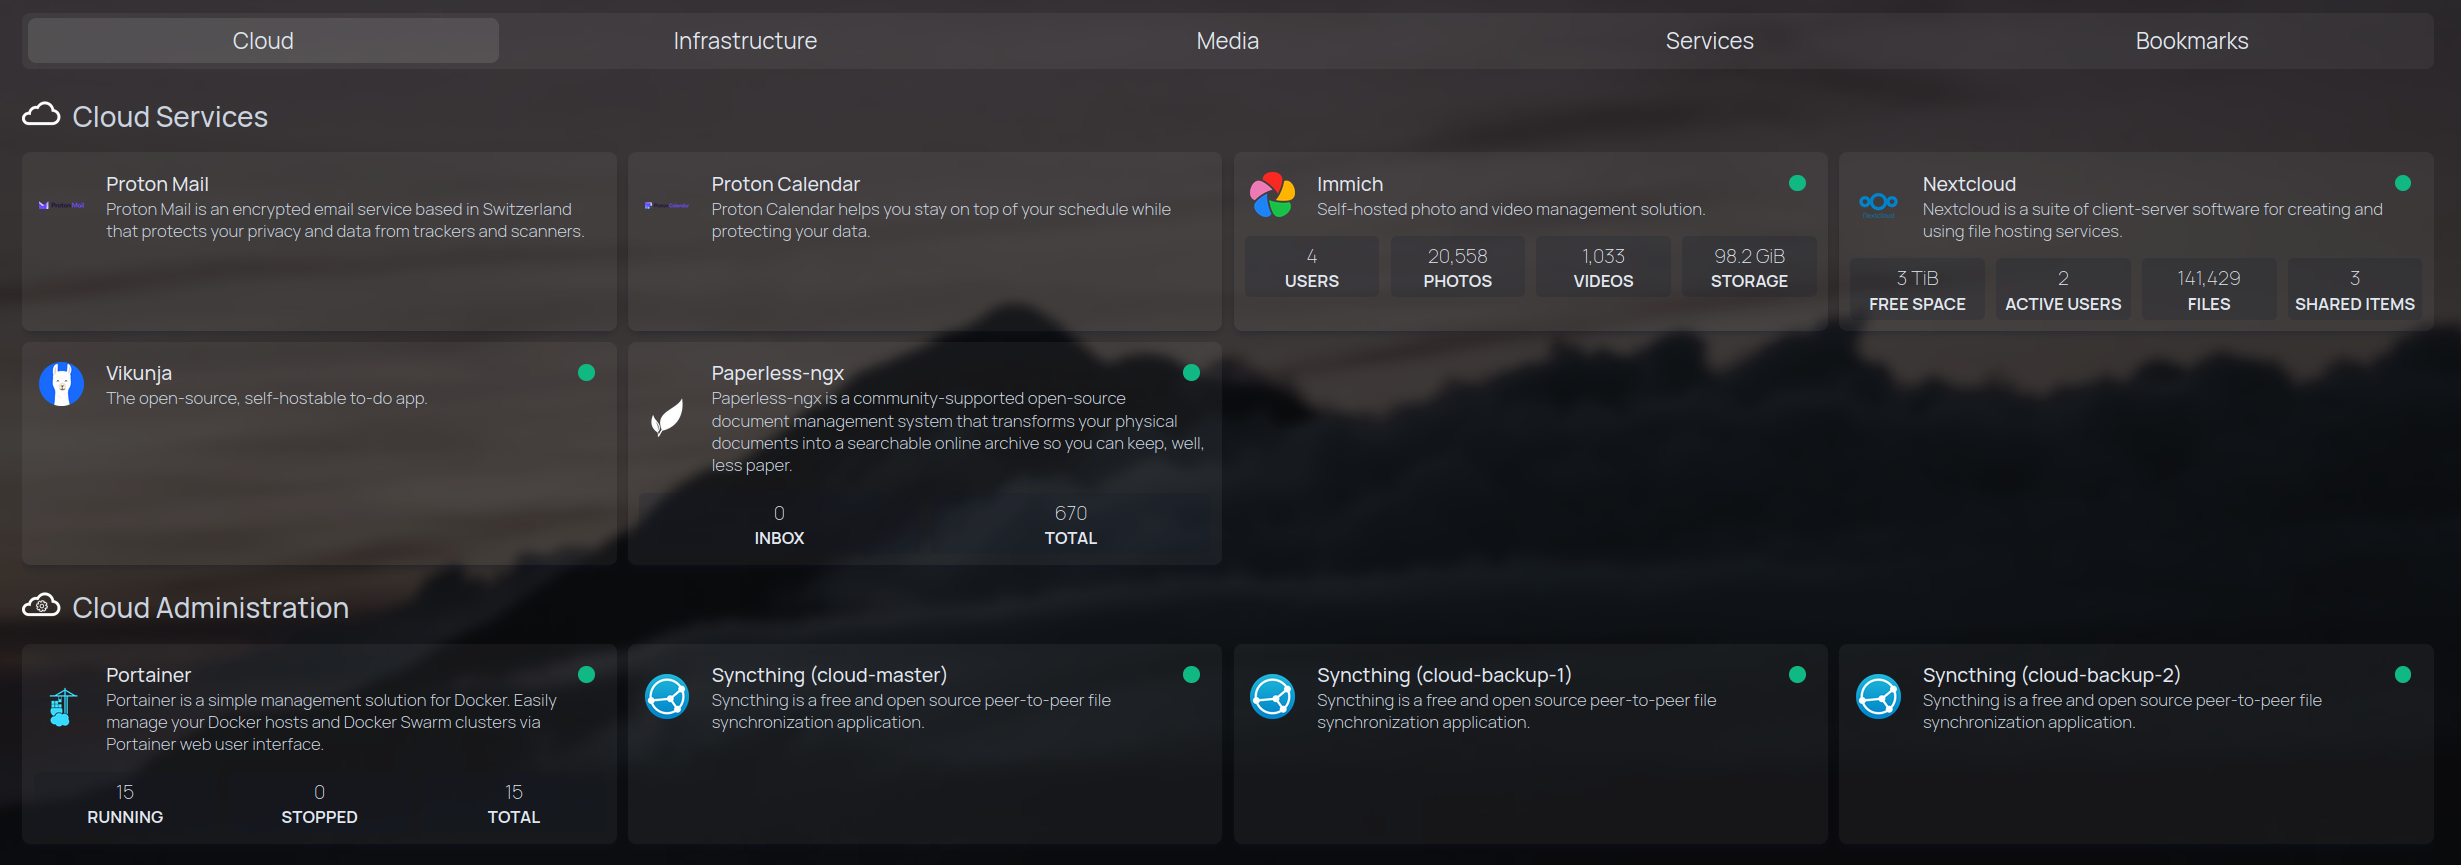
Task: Click the Vikunja to-do app description
Action: (267, 398)
